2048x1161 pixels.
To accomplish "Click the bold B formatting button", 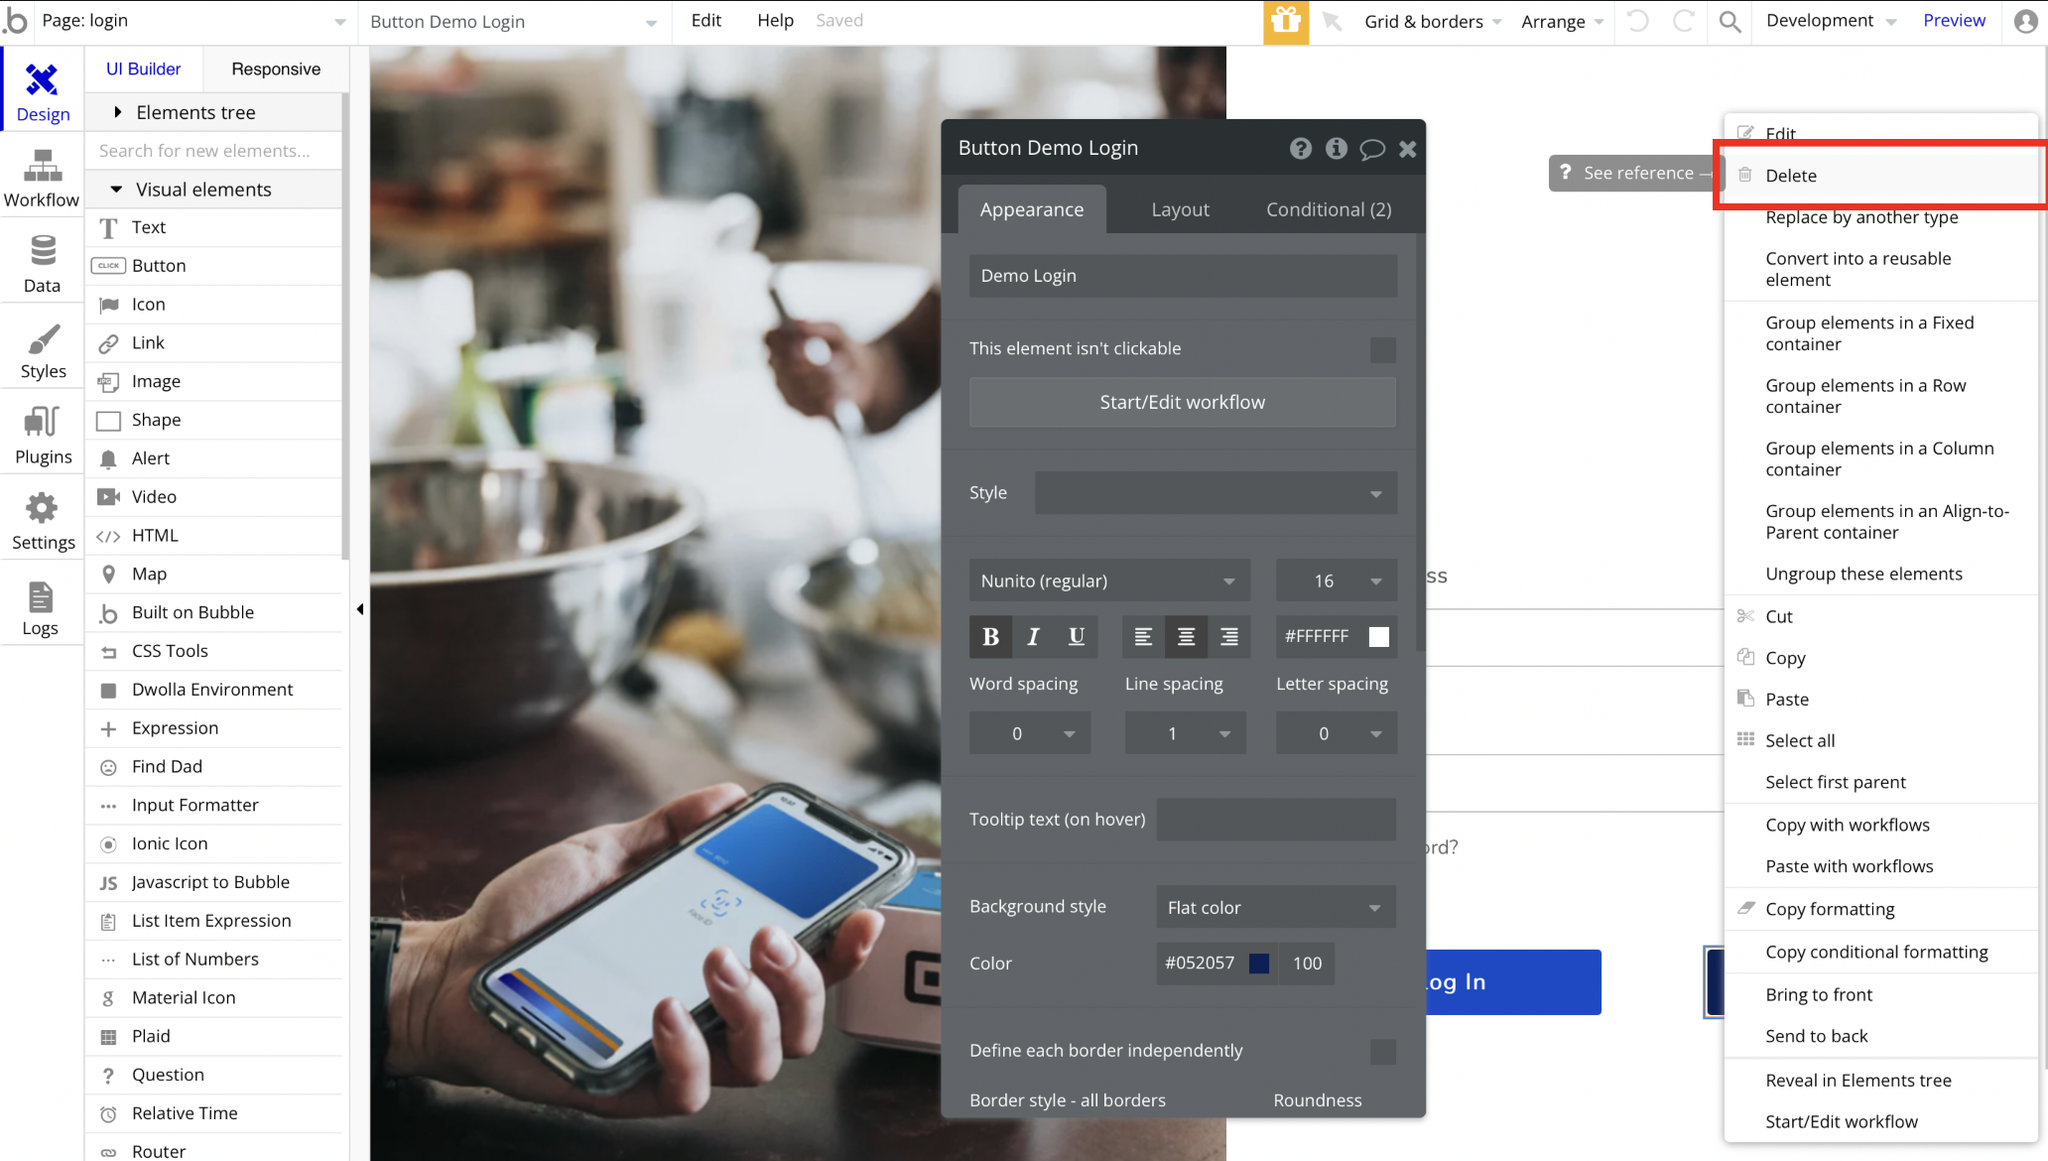I will pyautogui.click(x=989, y=636).
